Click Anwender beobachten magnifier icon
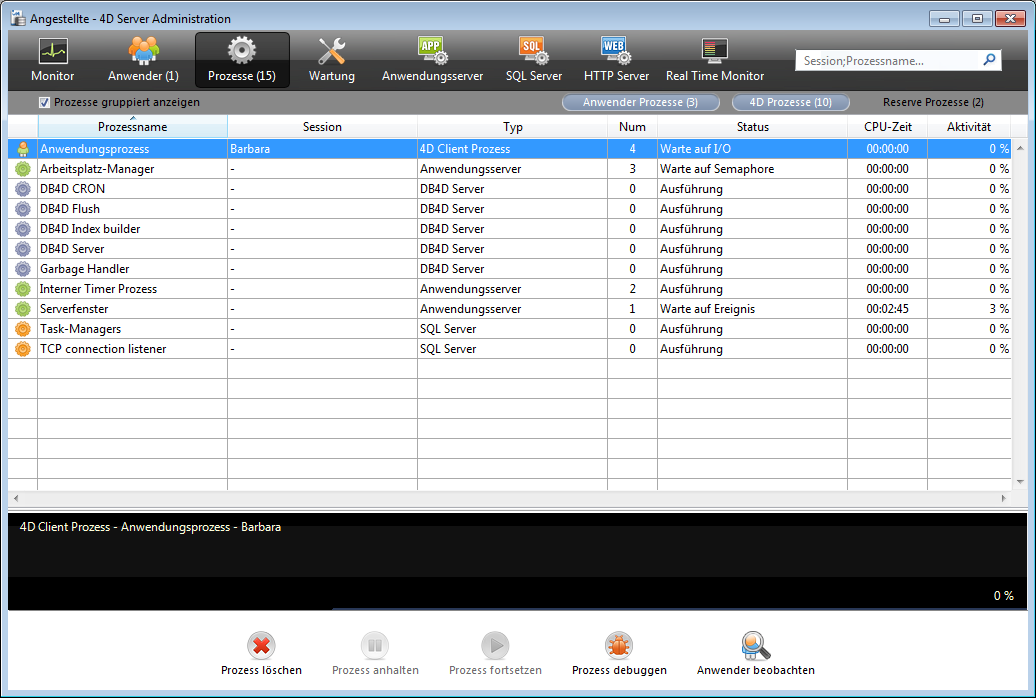The width and height of the screenshot is (1036, 698). tap(755, 646)
